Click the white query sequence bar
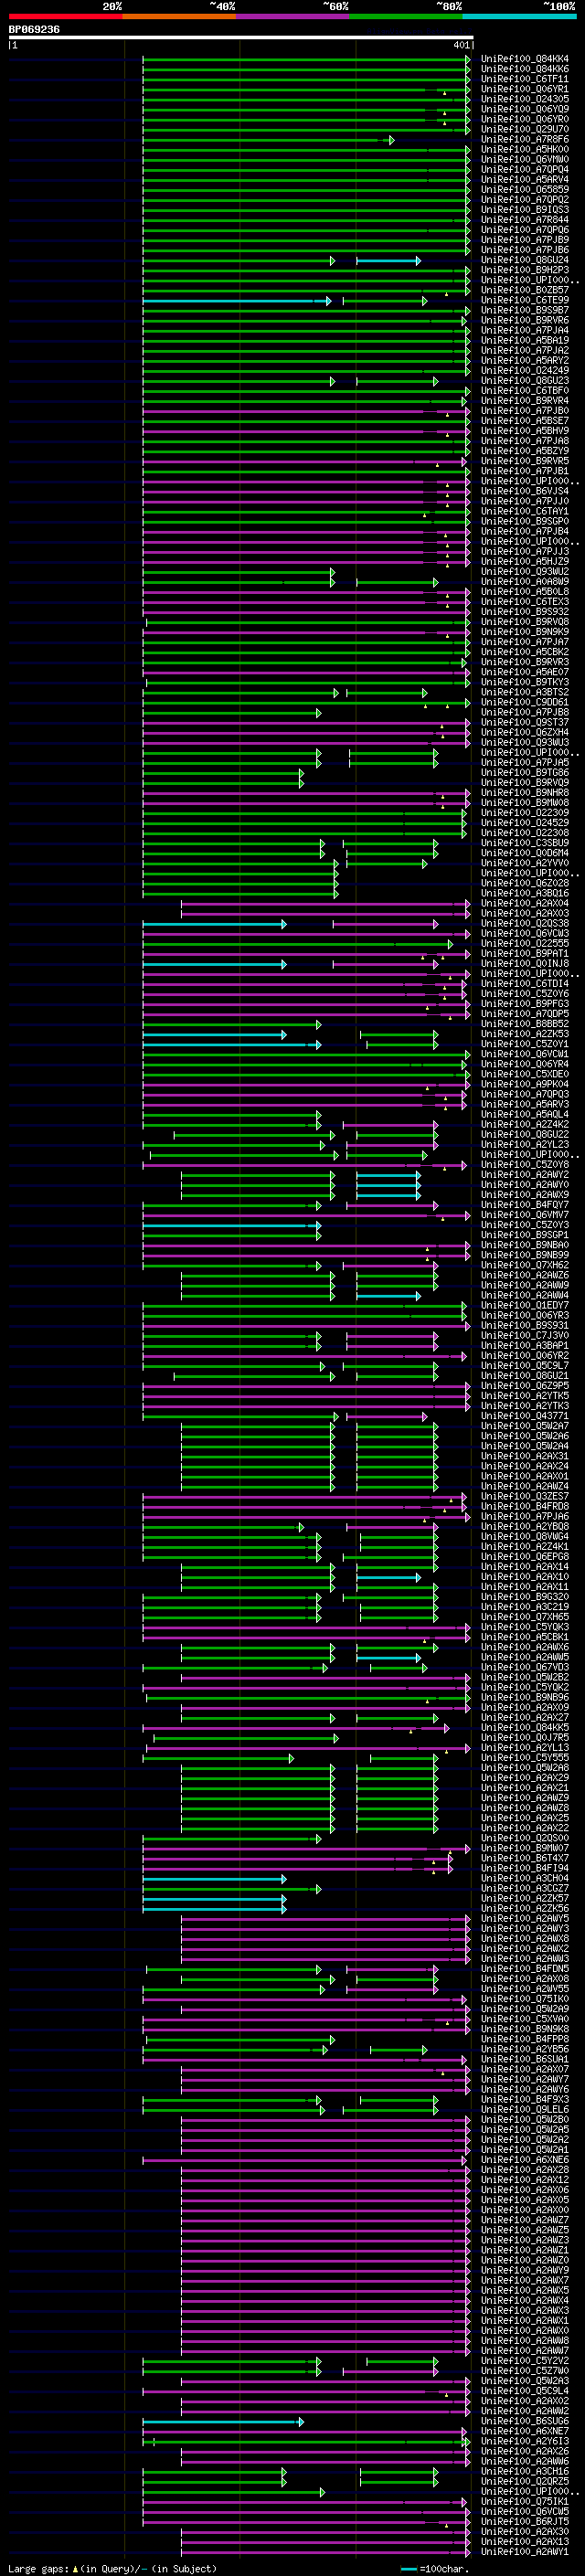The height and width of the screenshot is (2576, 585). (241, 38)
